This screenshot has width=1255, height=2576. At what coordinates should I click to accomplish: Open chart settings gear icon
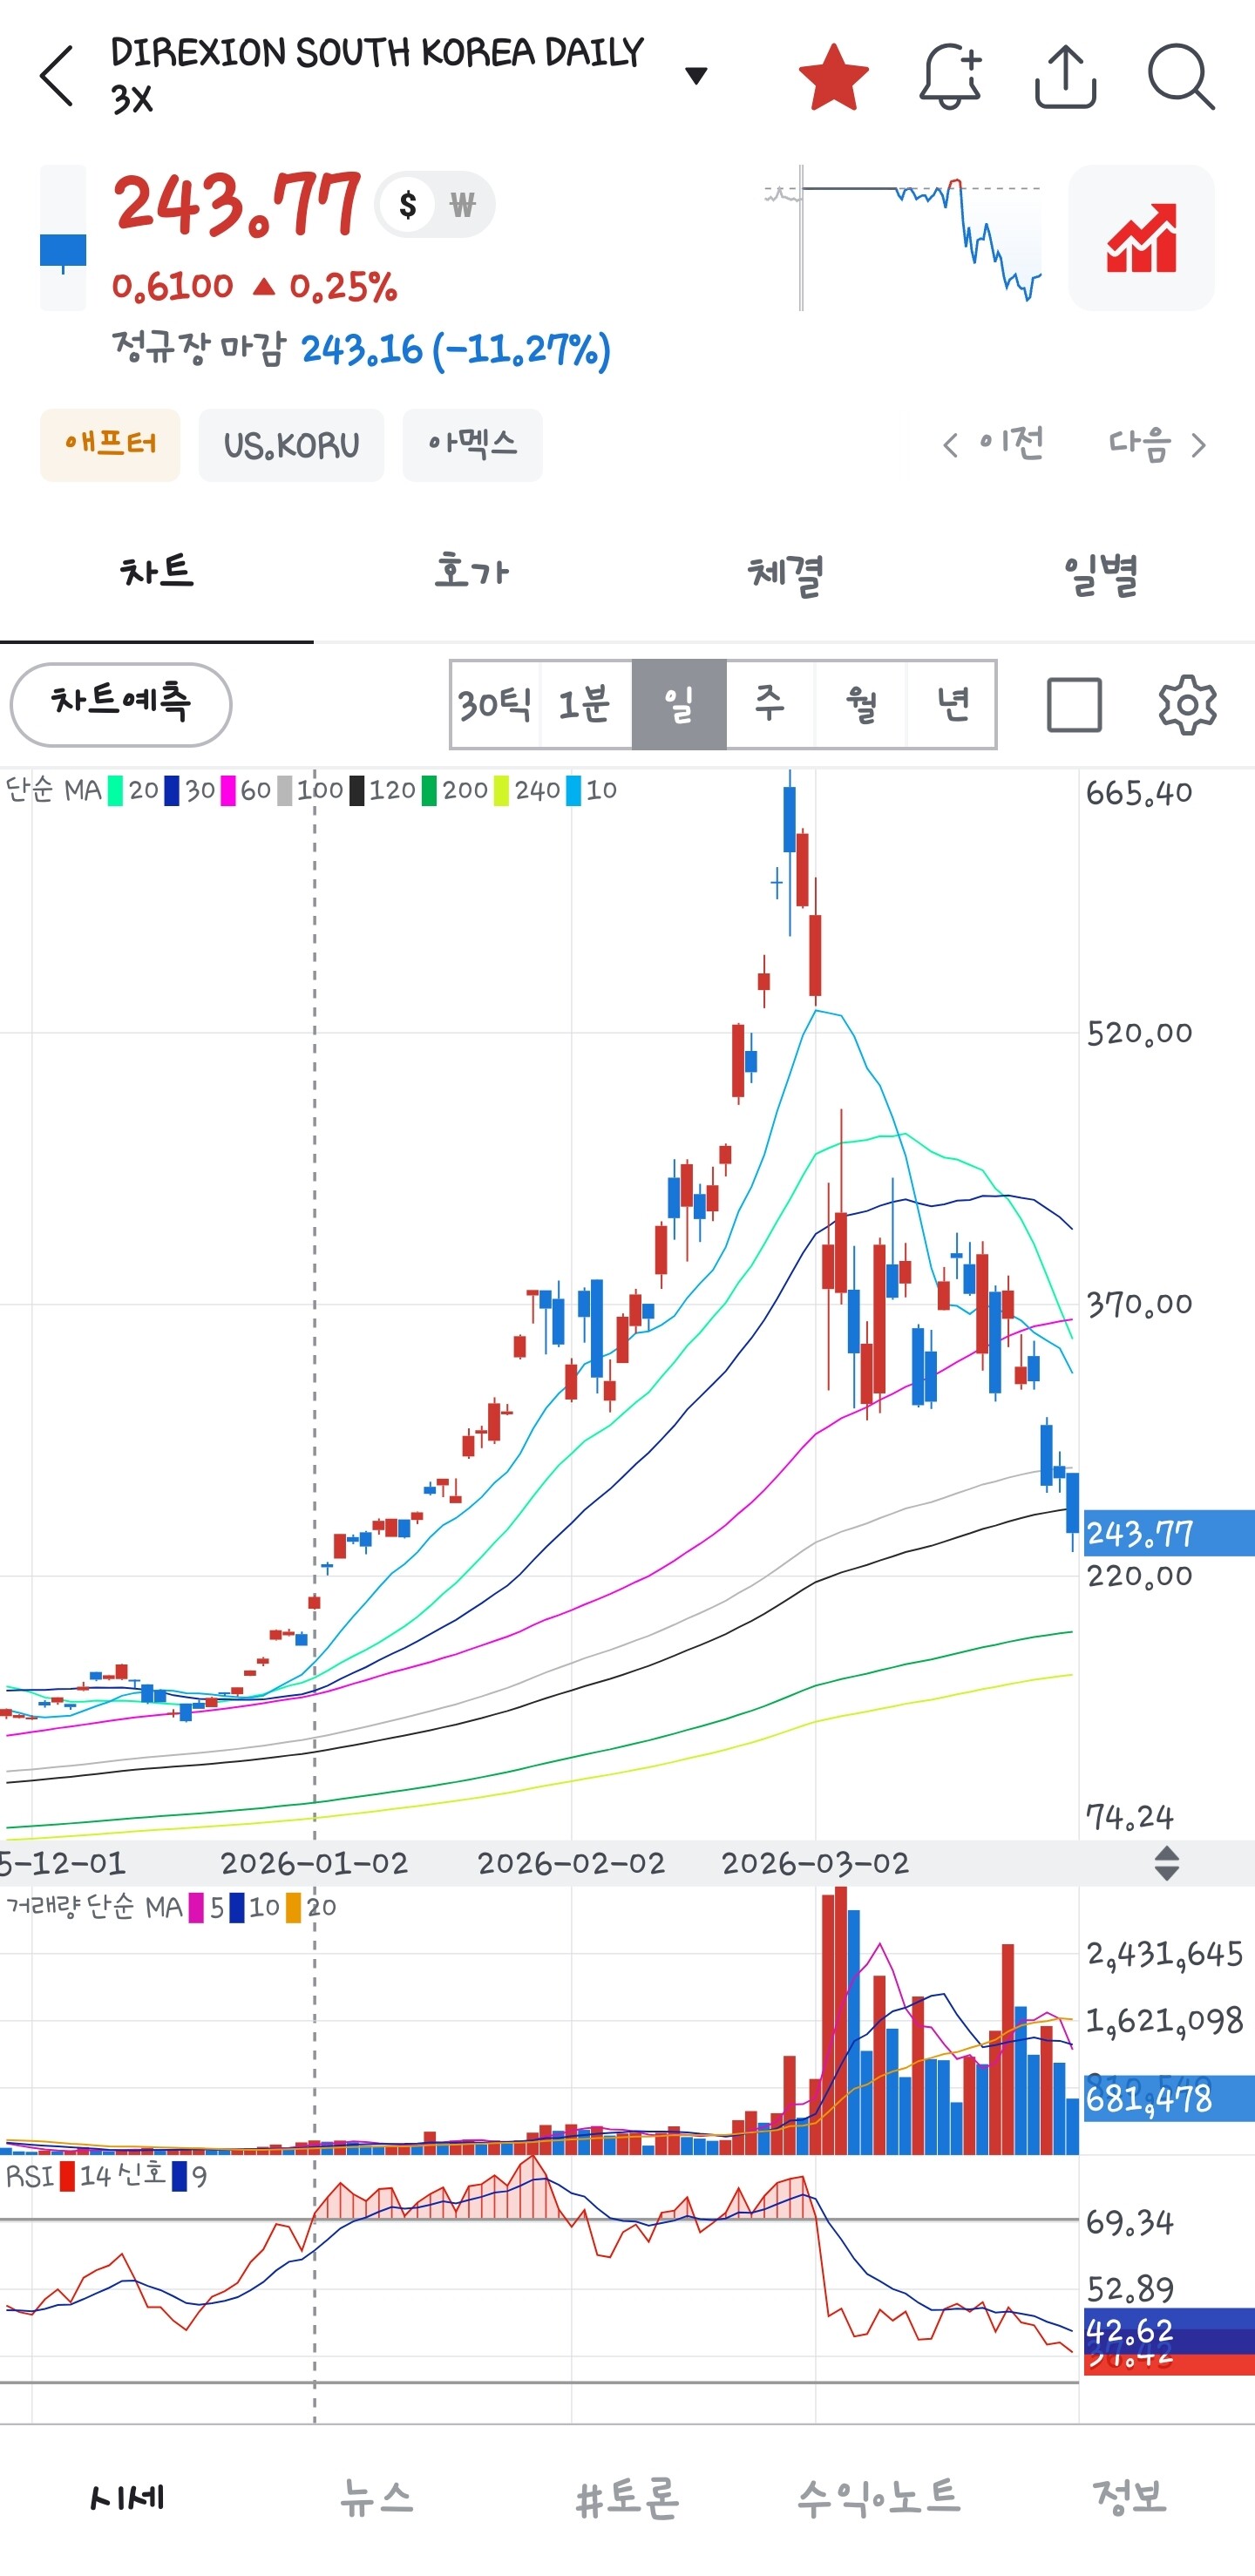tap(1186, 705)
